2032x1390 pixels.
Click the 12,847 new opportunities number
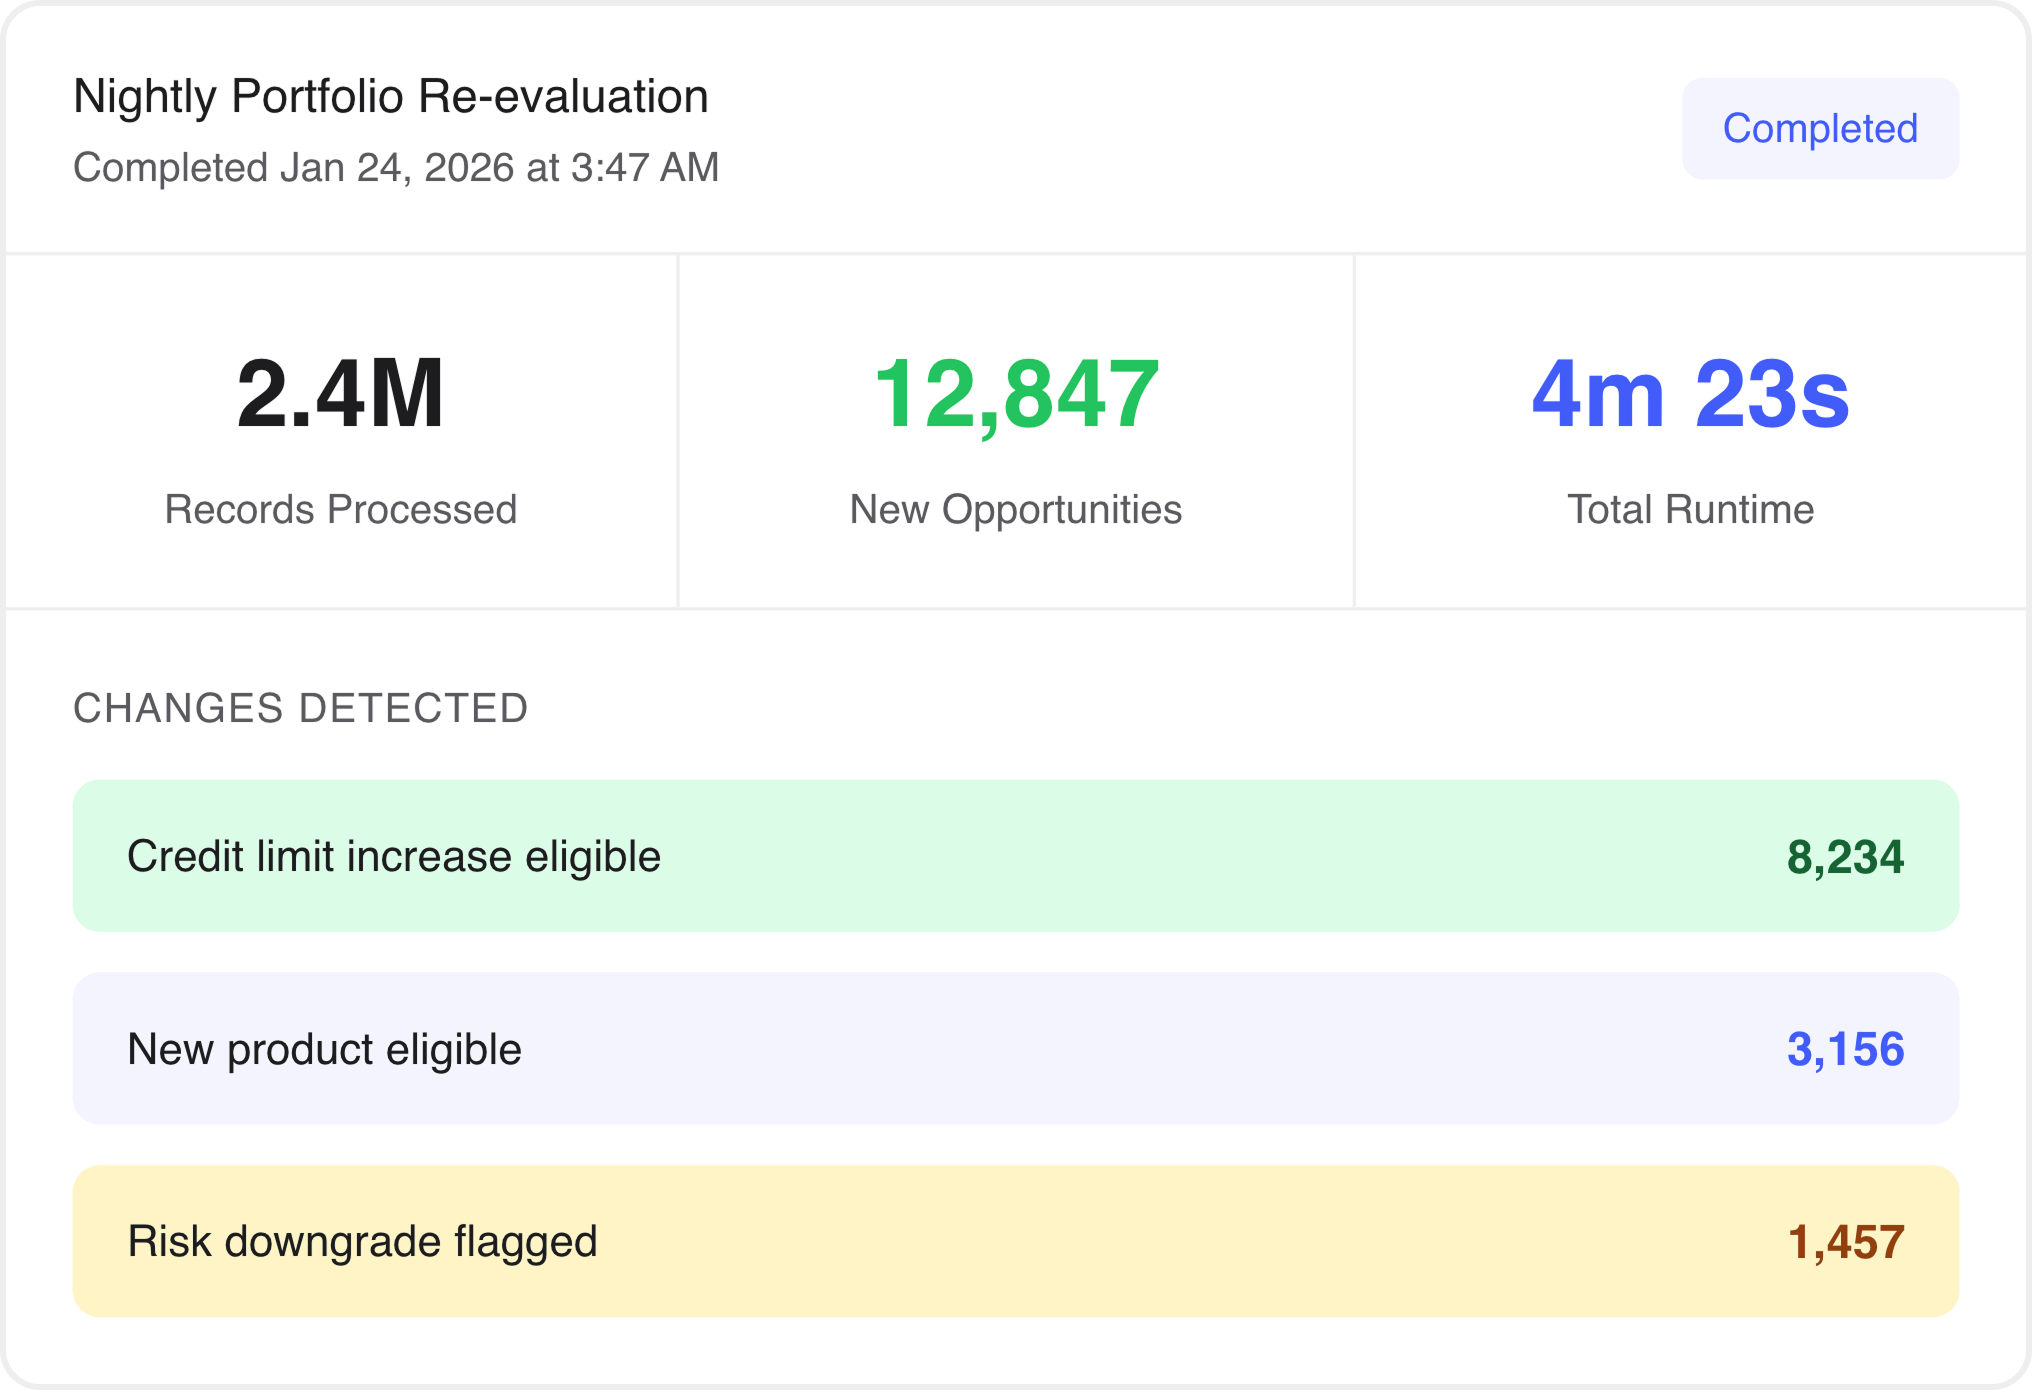click(x=1016, y=394)
